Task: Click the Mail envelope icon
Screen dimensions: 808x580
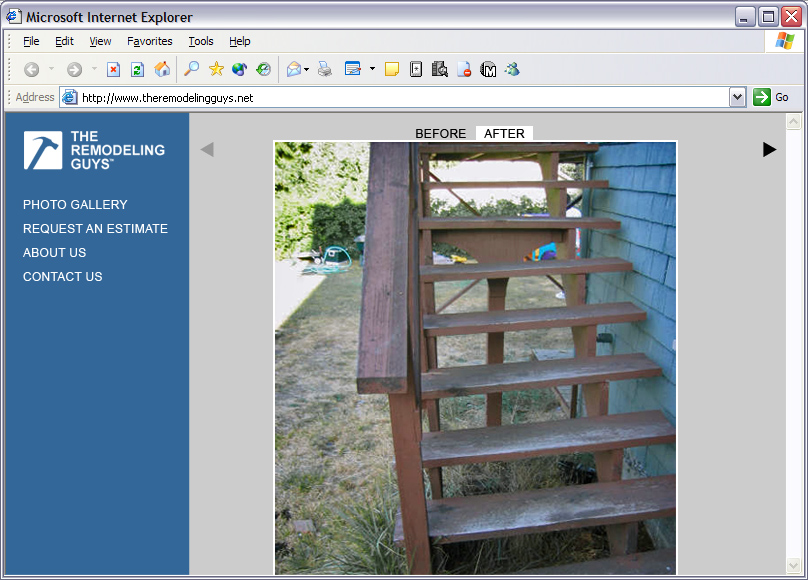Action: (293, 69)
